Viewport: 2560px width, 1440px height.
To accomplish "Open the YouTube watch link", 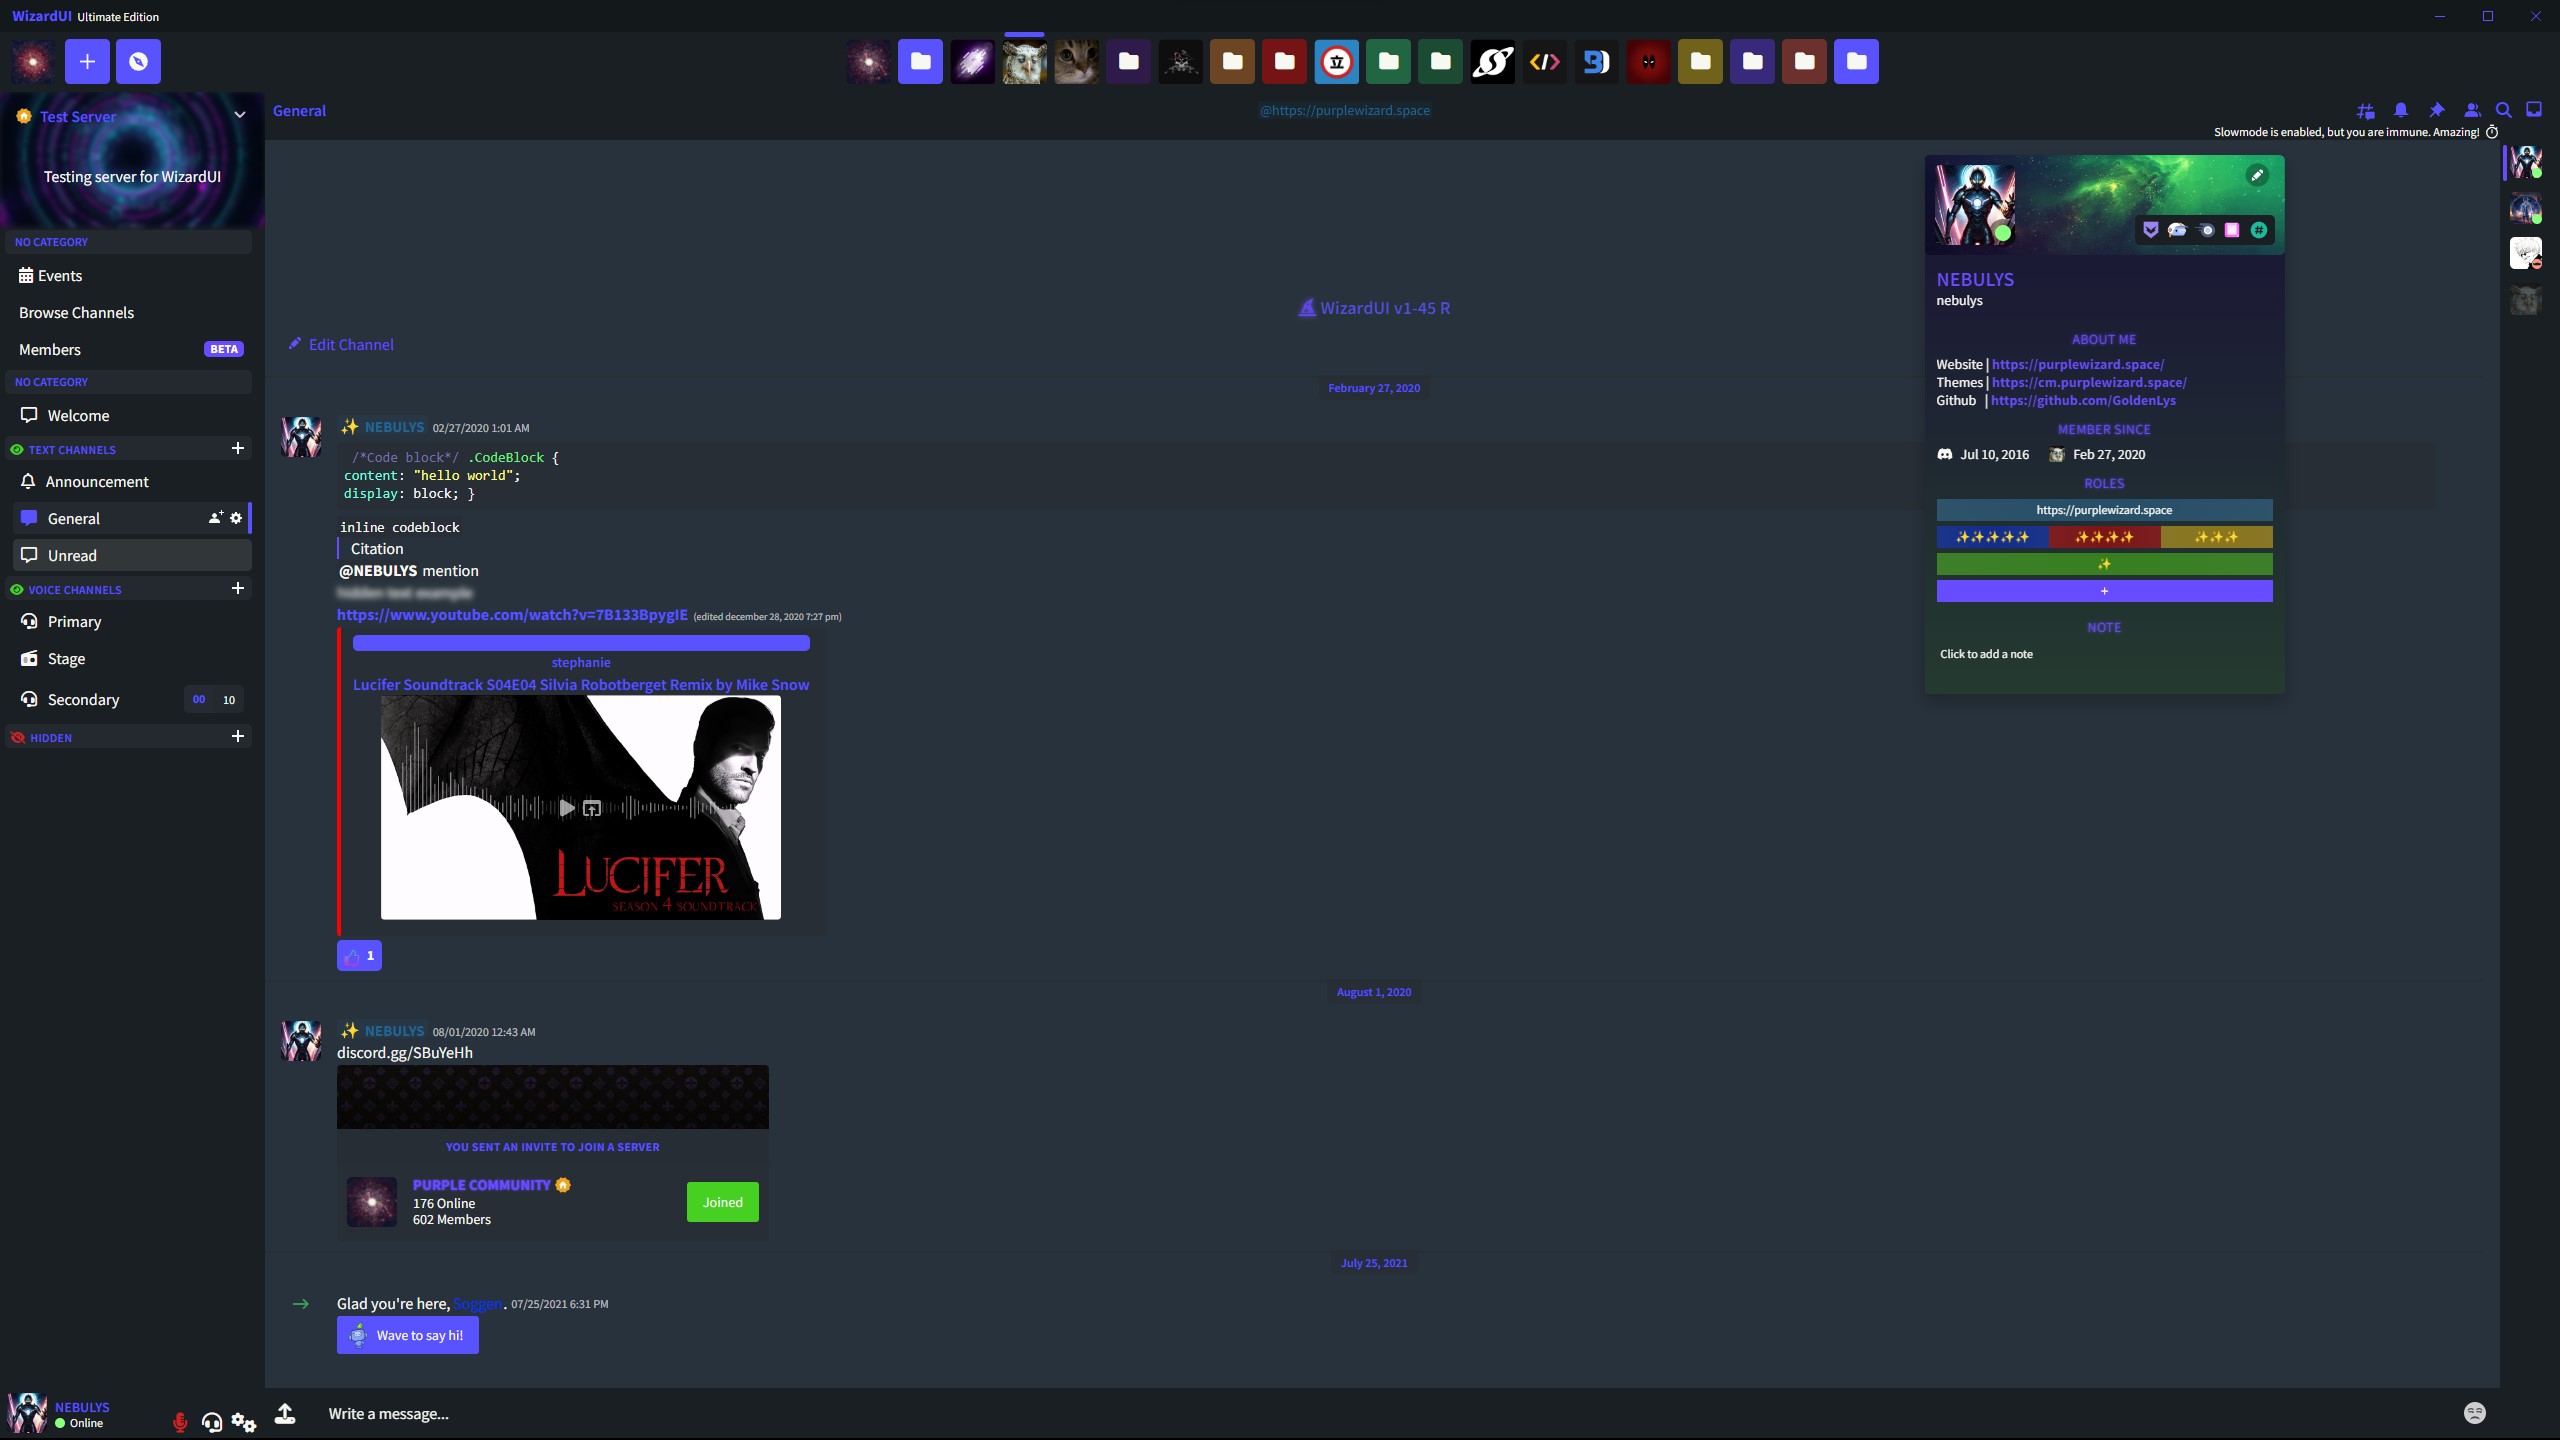I will point(512,615).
